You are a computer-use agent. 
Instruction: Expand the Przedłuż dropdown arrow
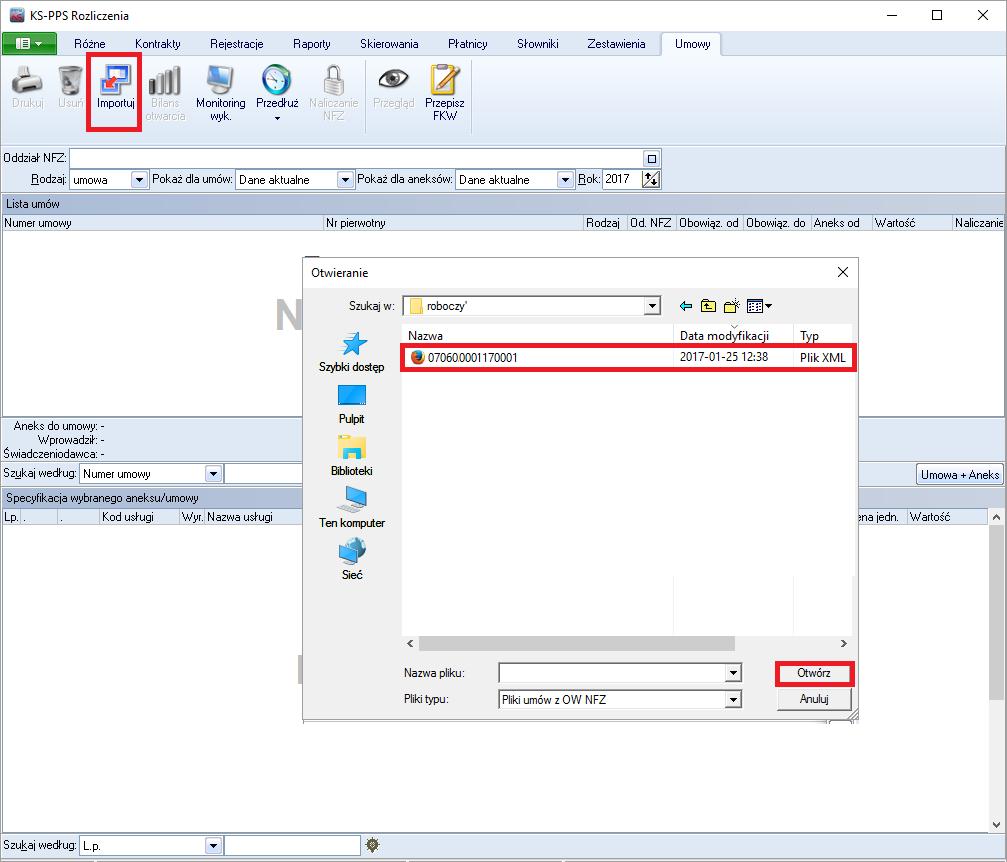[277, 118]
